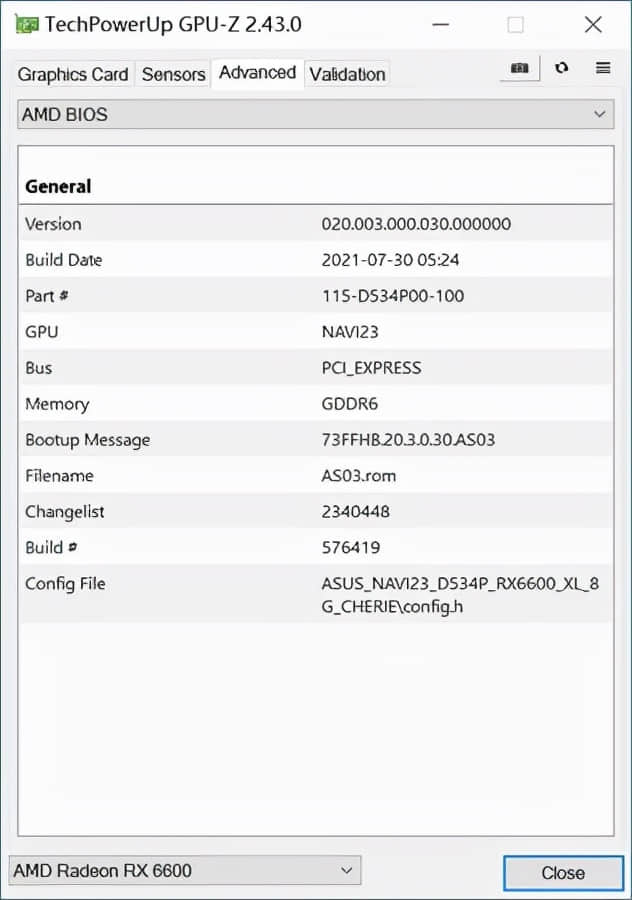Select the Memory value GDDR6

pos(350,404)
